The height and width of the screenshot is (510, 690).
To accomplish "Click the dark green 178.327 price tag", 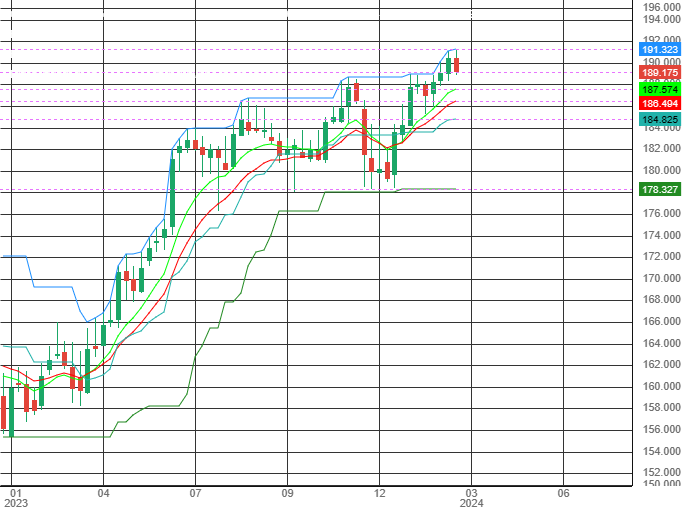I will pos(660,190).
